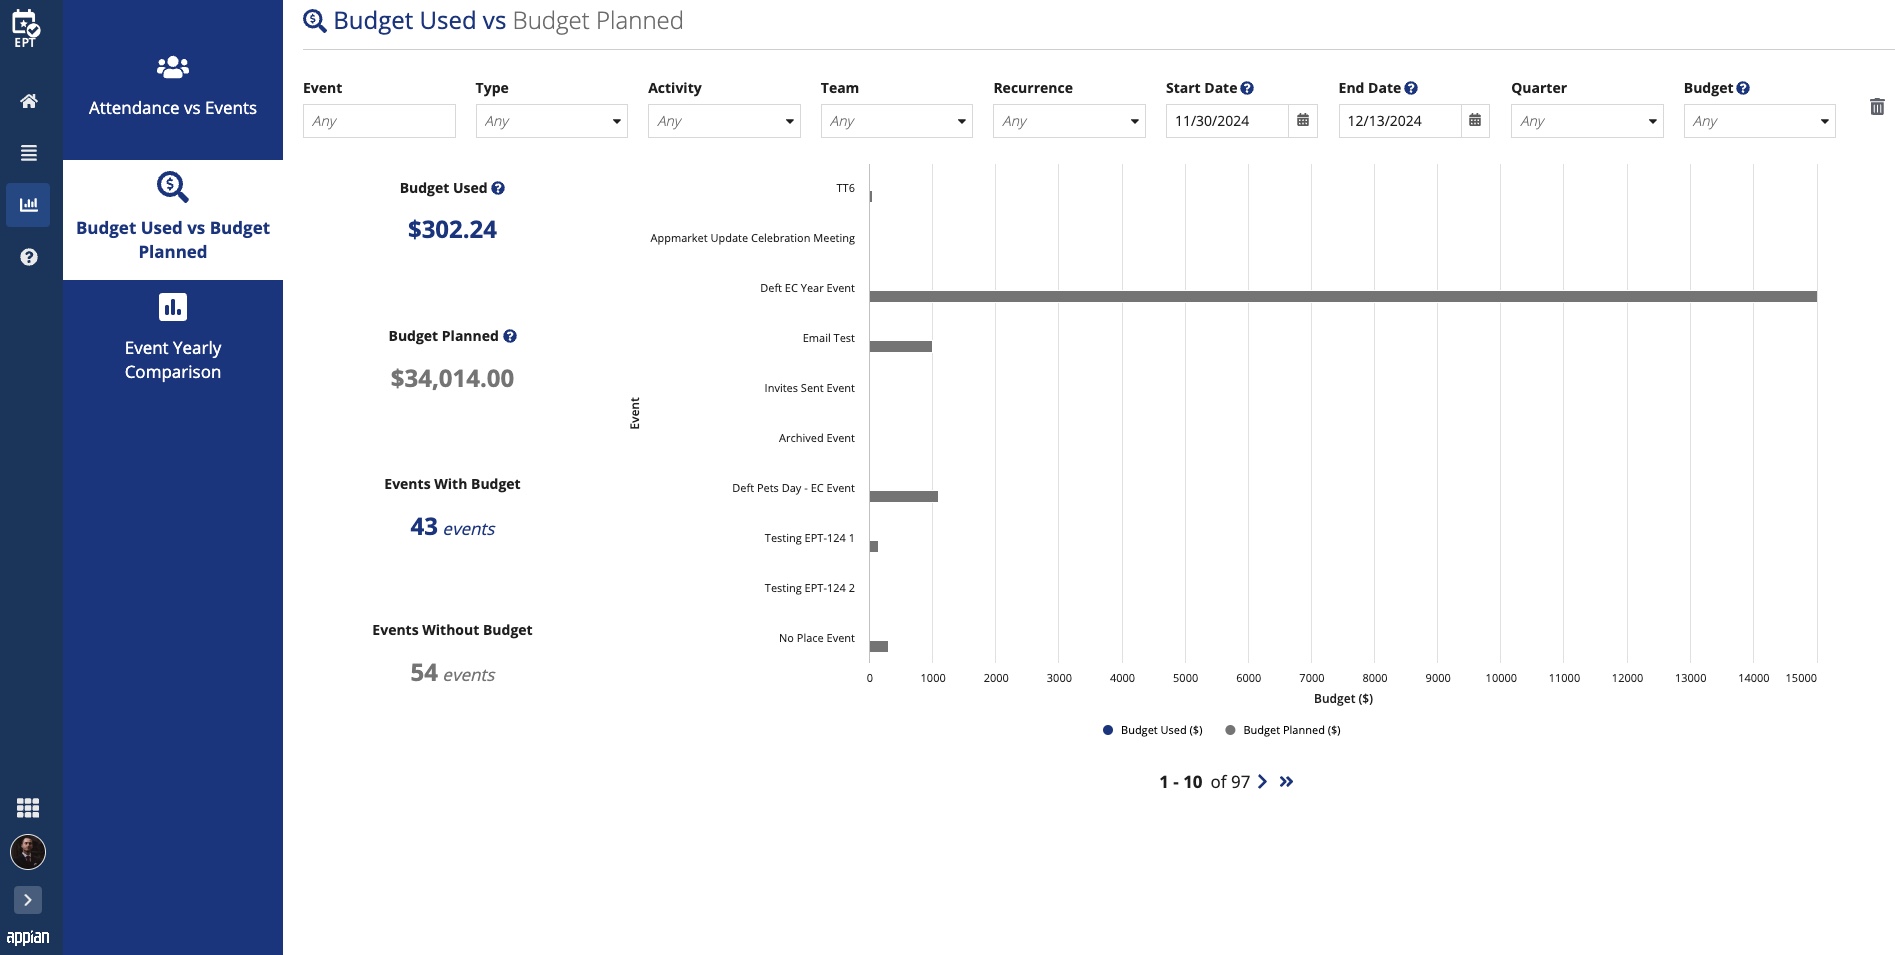Open the help question mark sidebar icon

(x=29, y=257)
